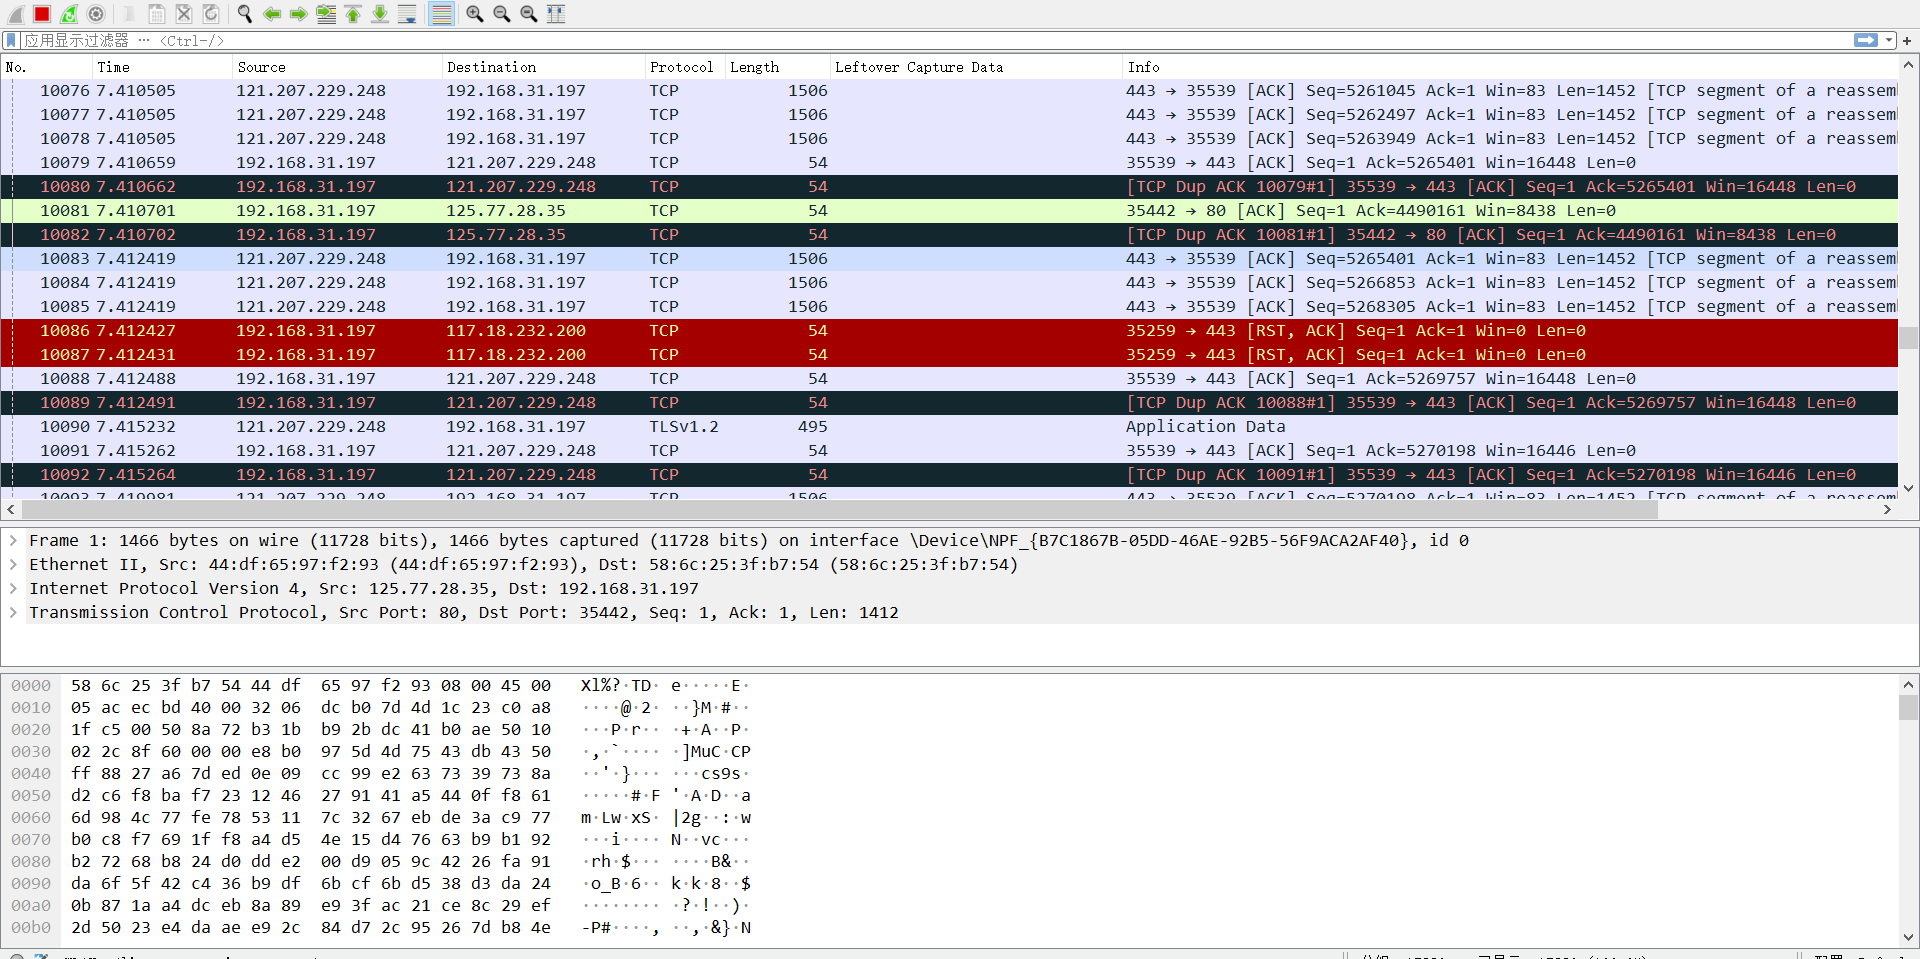Expand the Frame 1 details
This screenshot has width=1920, height=959.
tap(13, 540)
